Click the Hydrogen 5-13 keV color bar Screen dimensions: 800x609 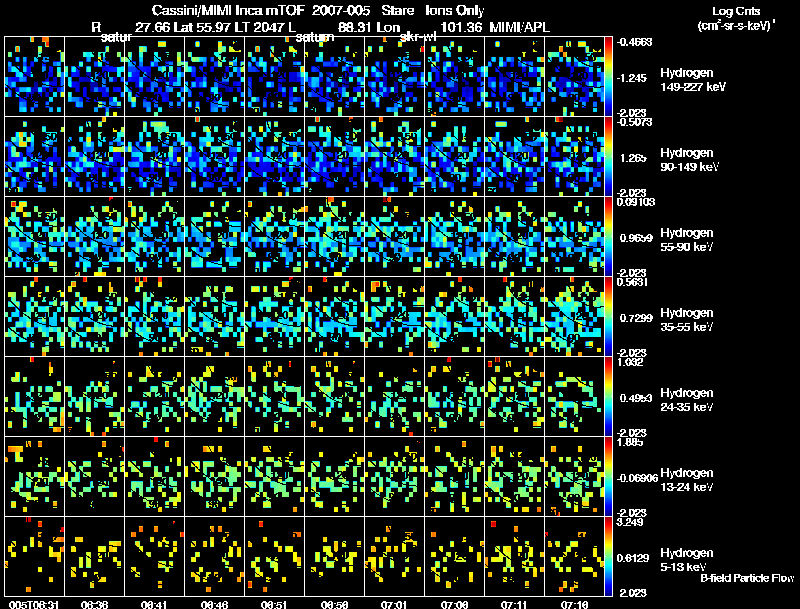click(x=608, y=556)
